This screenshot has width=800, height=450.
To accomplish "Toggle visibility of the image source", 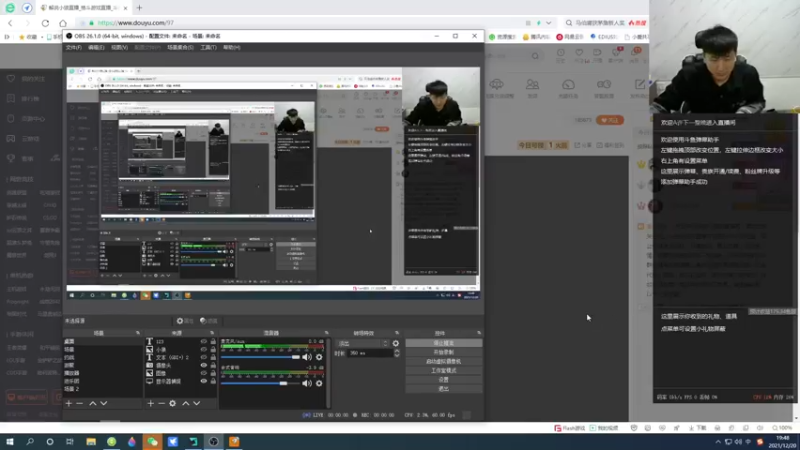I will pyautogui.click(x=204, y=373).
